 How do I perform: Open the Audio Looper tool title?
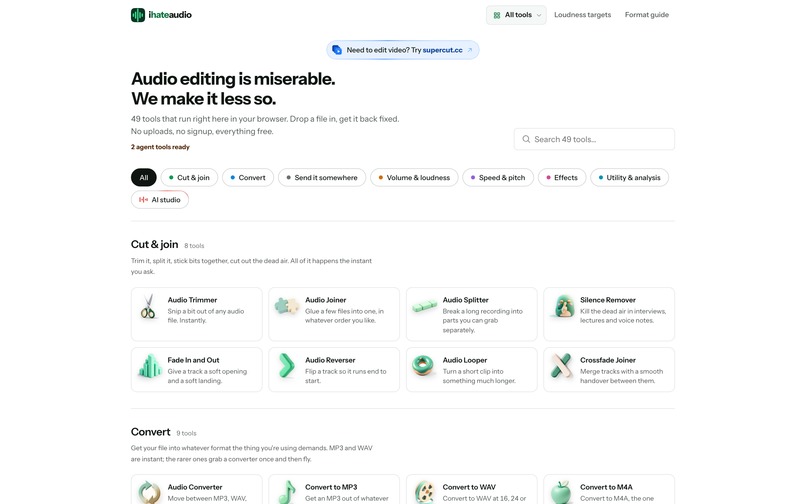click(465, 360)
